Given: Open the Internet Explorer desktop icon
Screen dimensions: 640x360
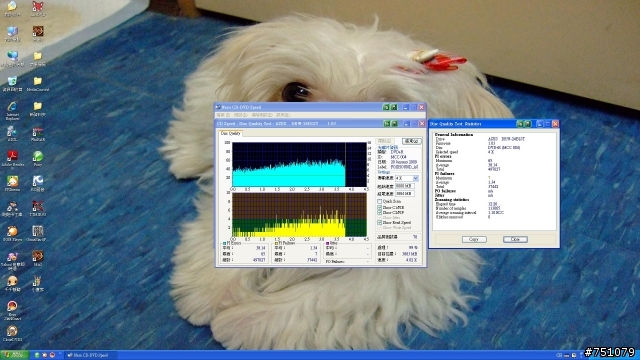Looking at the screenshot, I should 12,110.
